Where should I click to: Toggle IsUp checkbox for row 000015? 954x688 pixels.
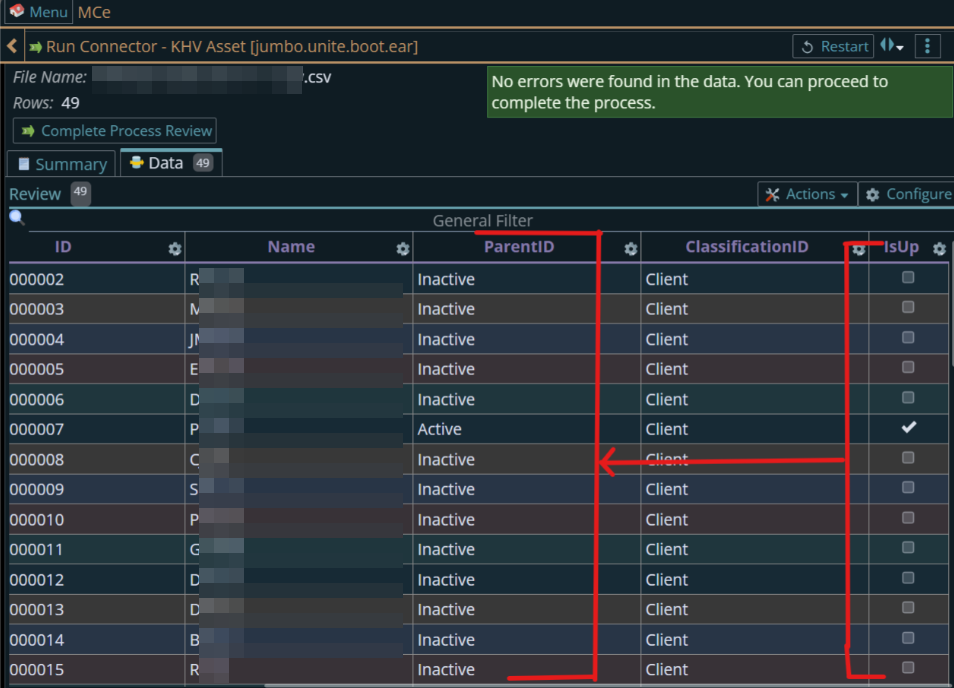[x=908, y=667]
